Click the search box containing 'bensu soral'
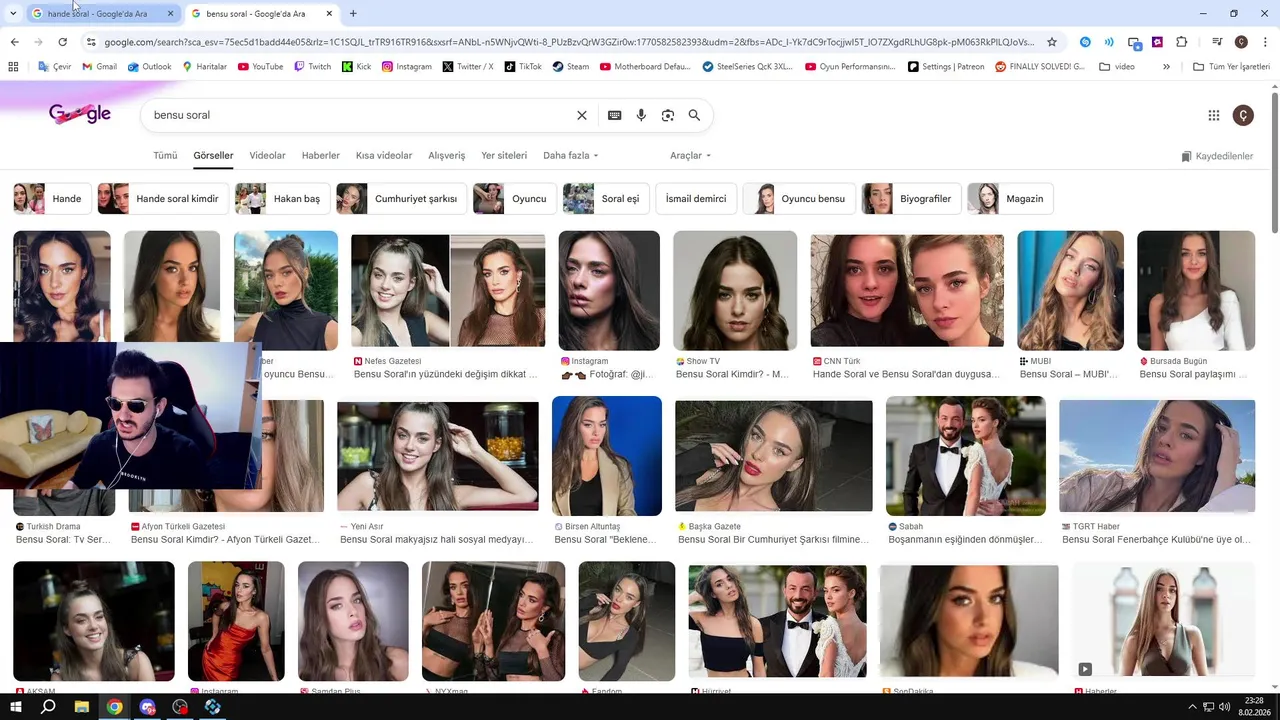Screen dimensions: 1280x720 pos(360,115)
